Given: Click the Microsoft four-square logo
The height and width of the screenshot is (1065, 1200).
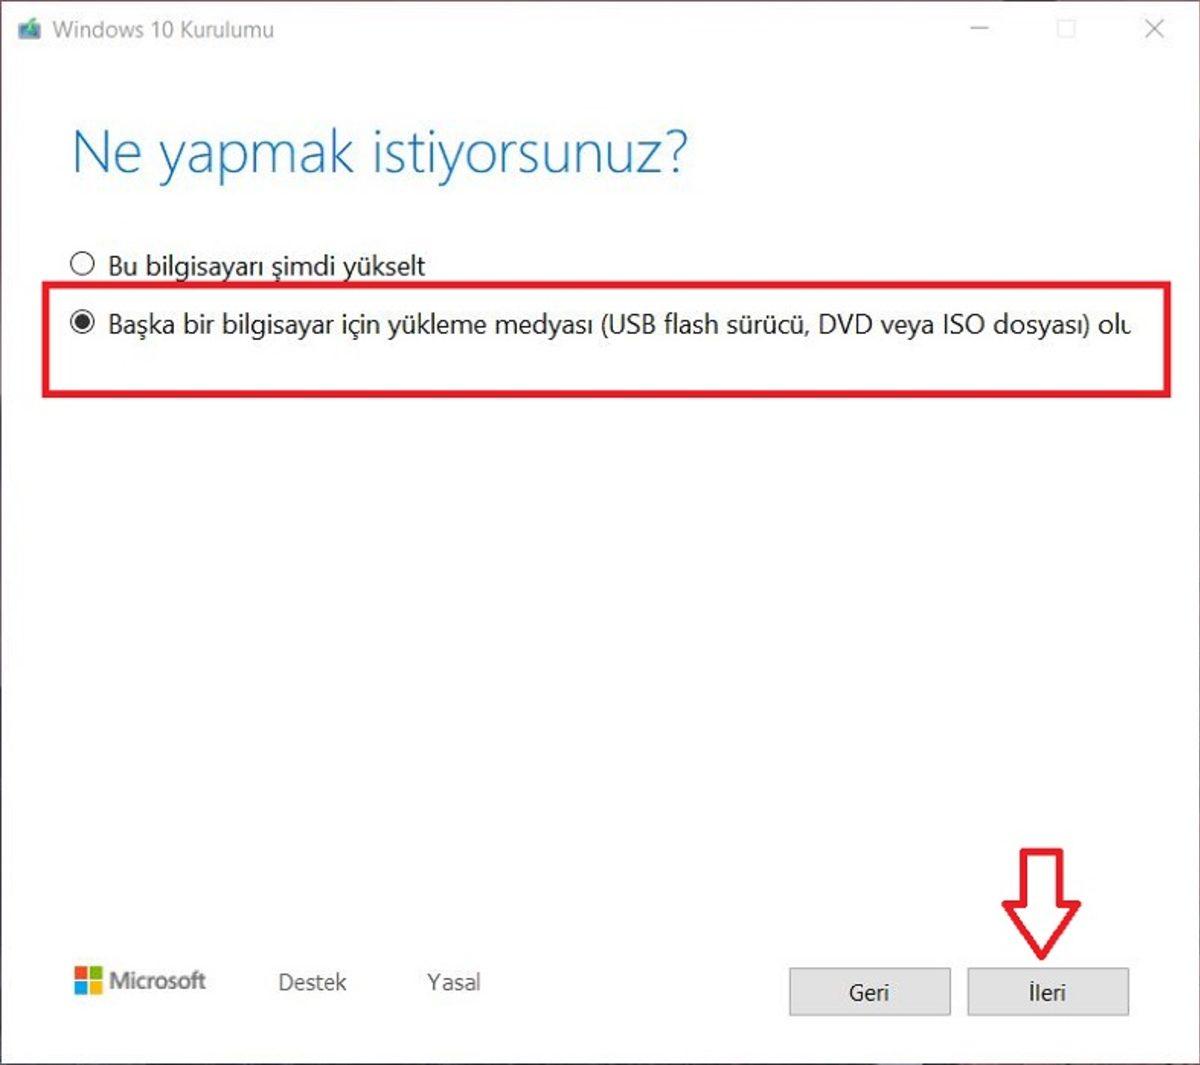Looking at the screenshot, I should click(89, 981).
